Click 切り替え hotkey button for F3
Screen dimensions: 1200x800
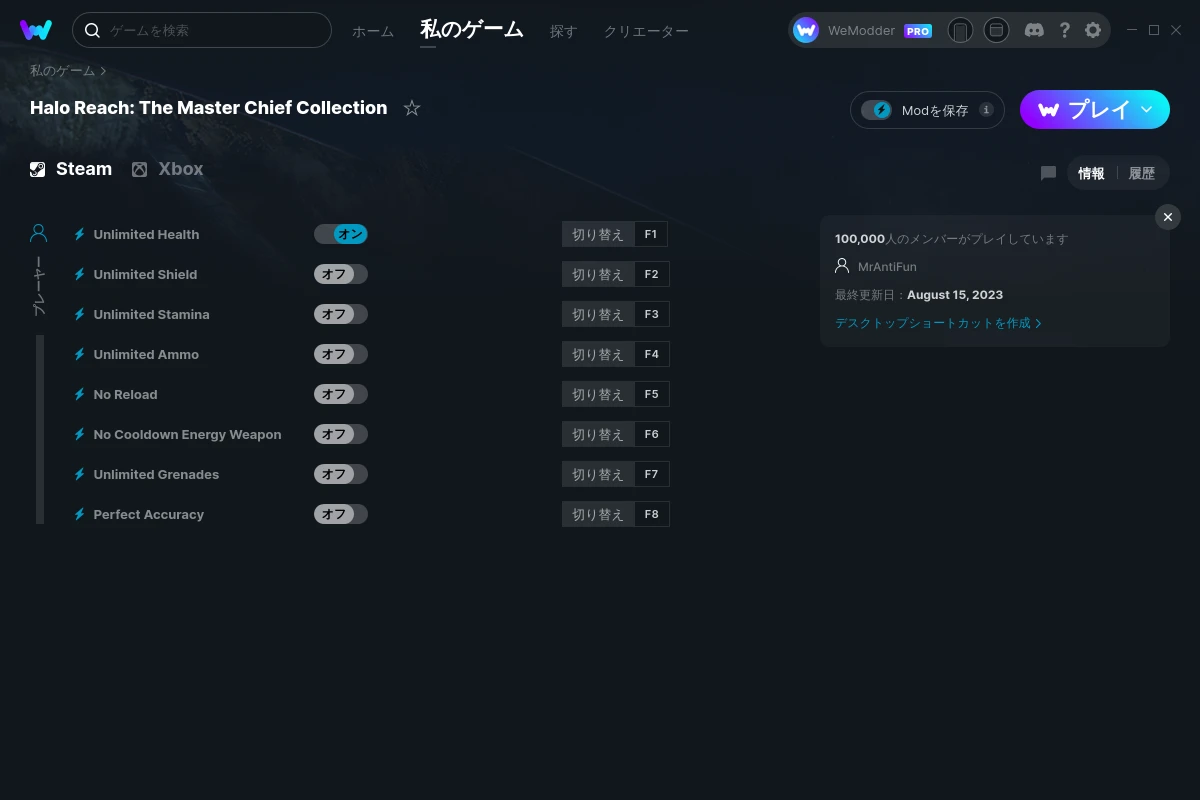tap(598, 314)
